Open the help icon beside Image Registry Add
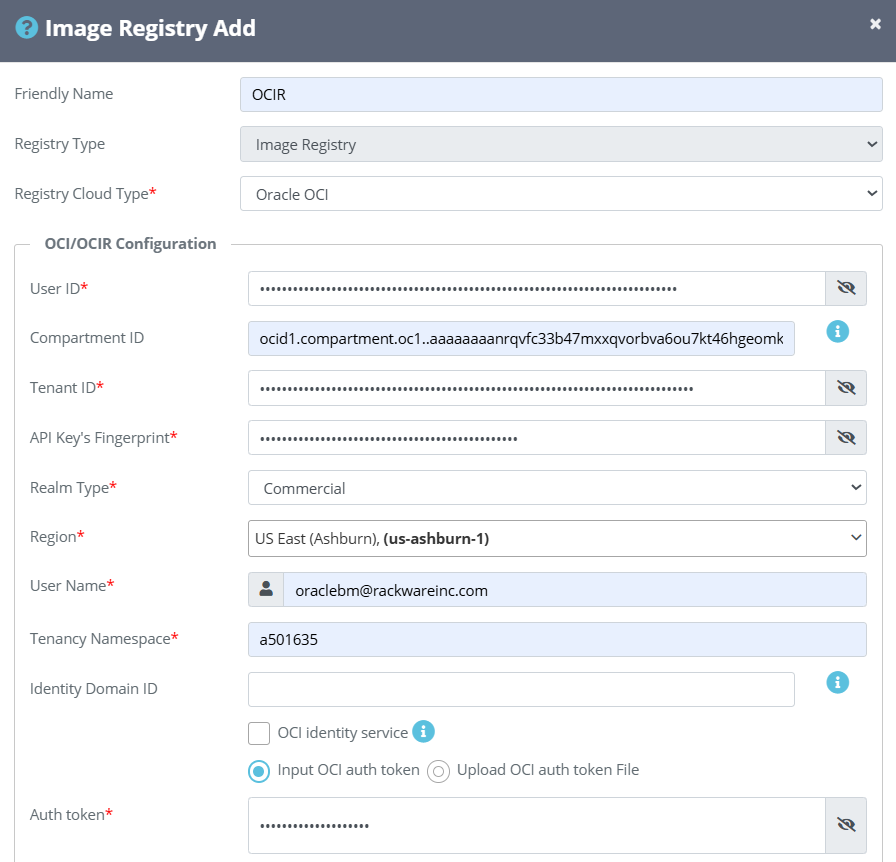 (26, 27)
